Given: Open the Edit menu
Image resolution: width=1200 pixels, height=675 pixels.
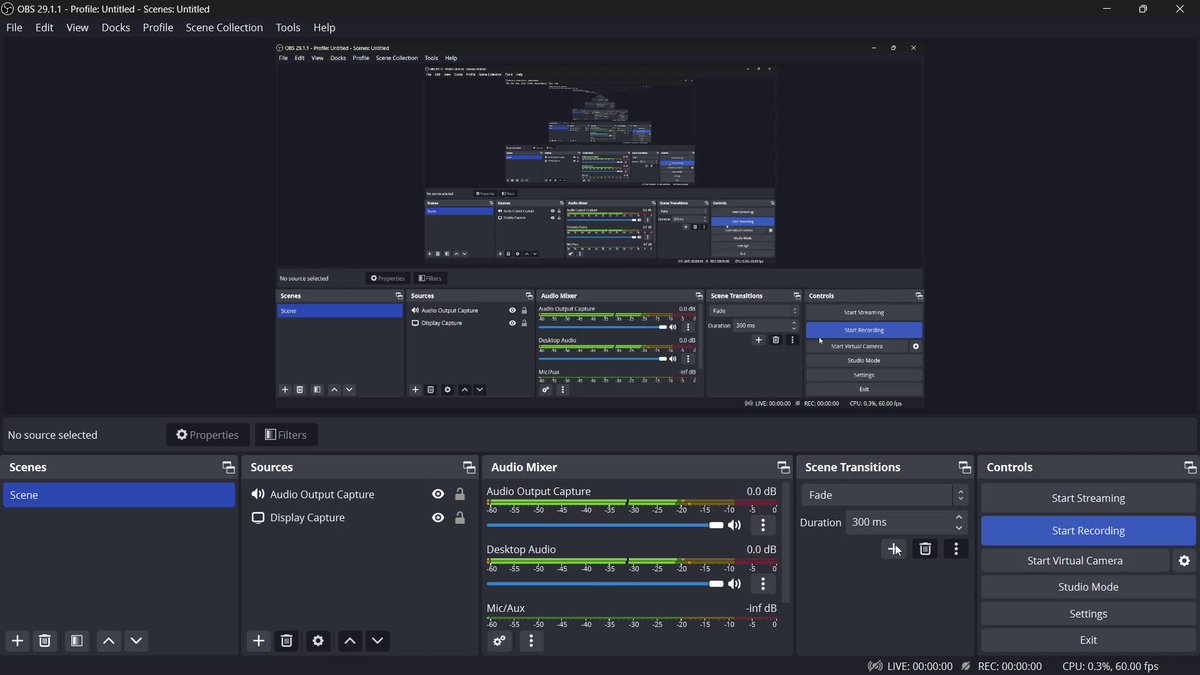Looking at the screenshot, I should coord(44,27).
